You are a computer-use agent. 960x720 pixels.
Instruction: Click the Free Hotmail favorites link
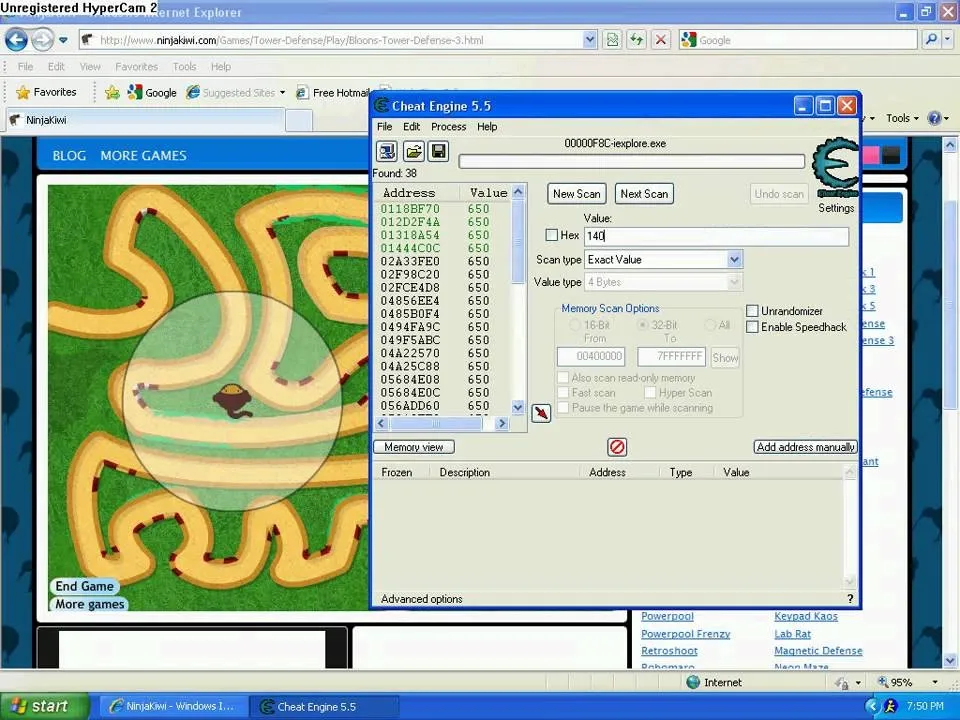[x=334, y=92]
